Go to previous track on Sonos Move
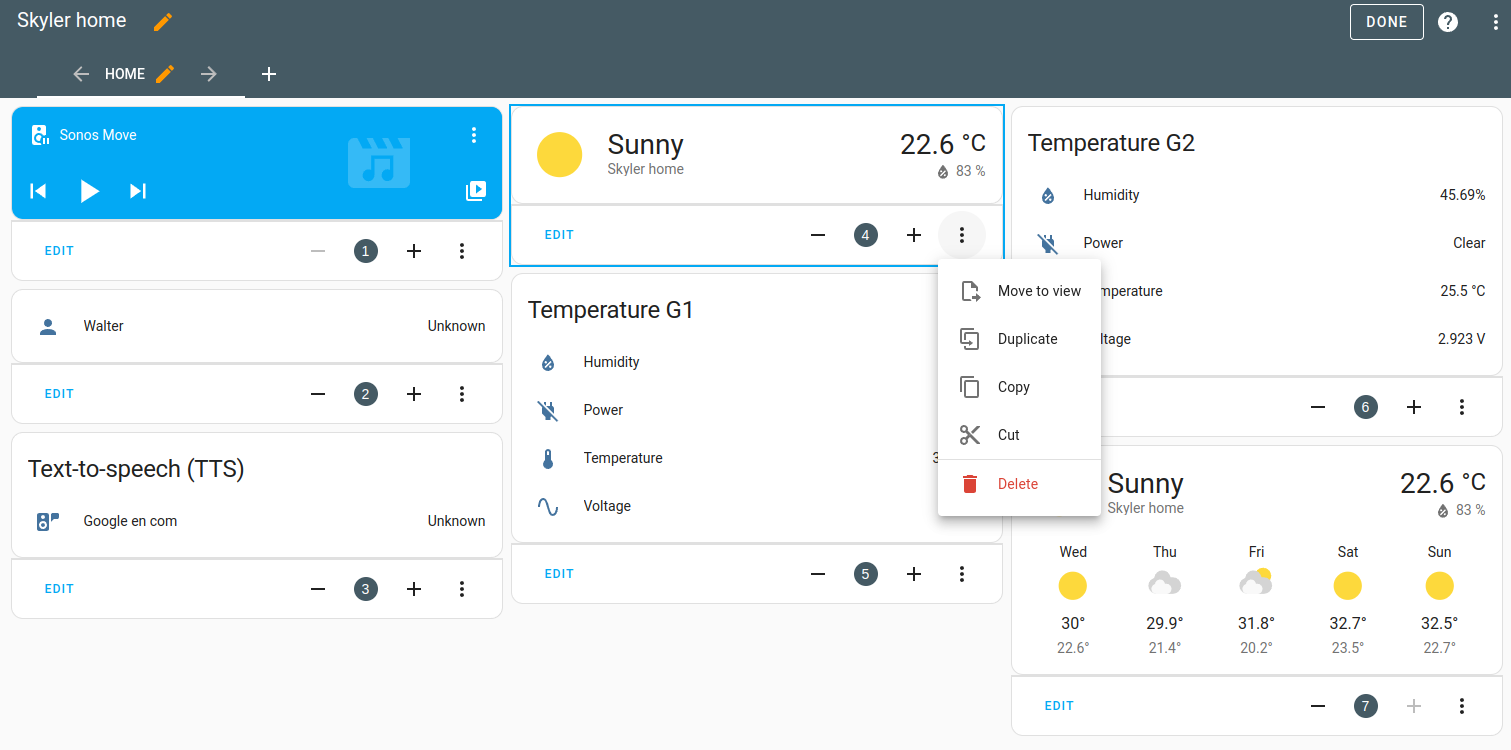 point(38,191)
